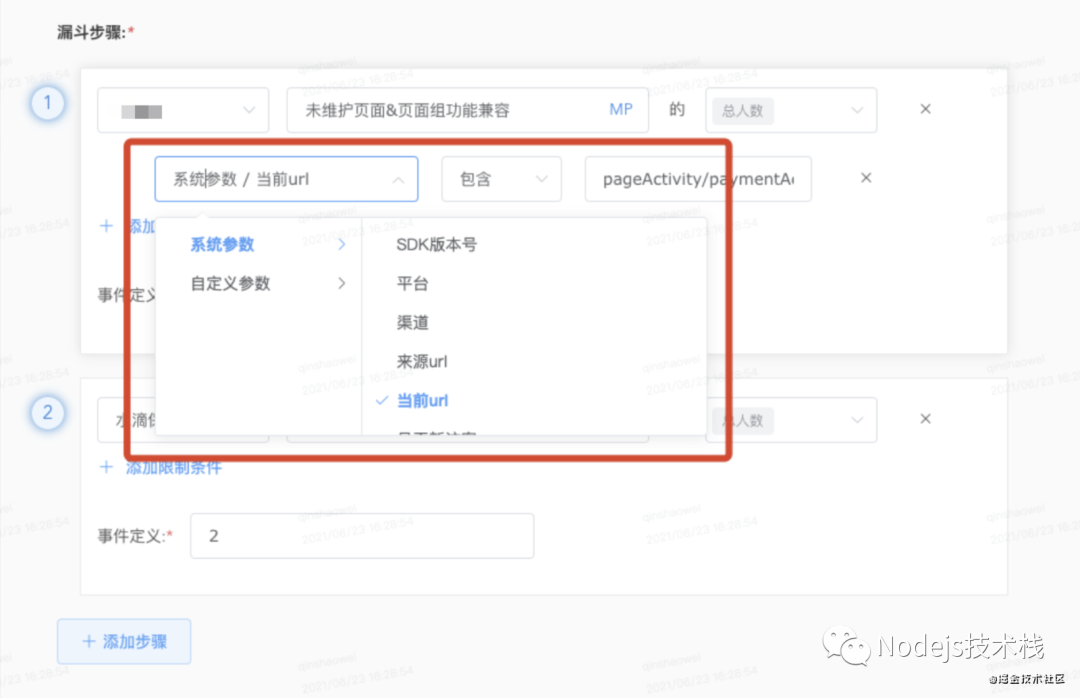Click the X on the filter condition row
This screenshot has height=698, width=1080.
[865, 178]
